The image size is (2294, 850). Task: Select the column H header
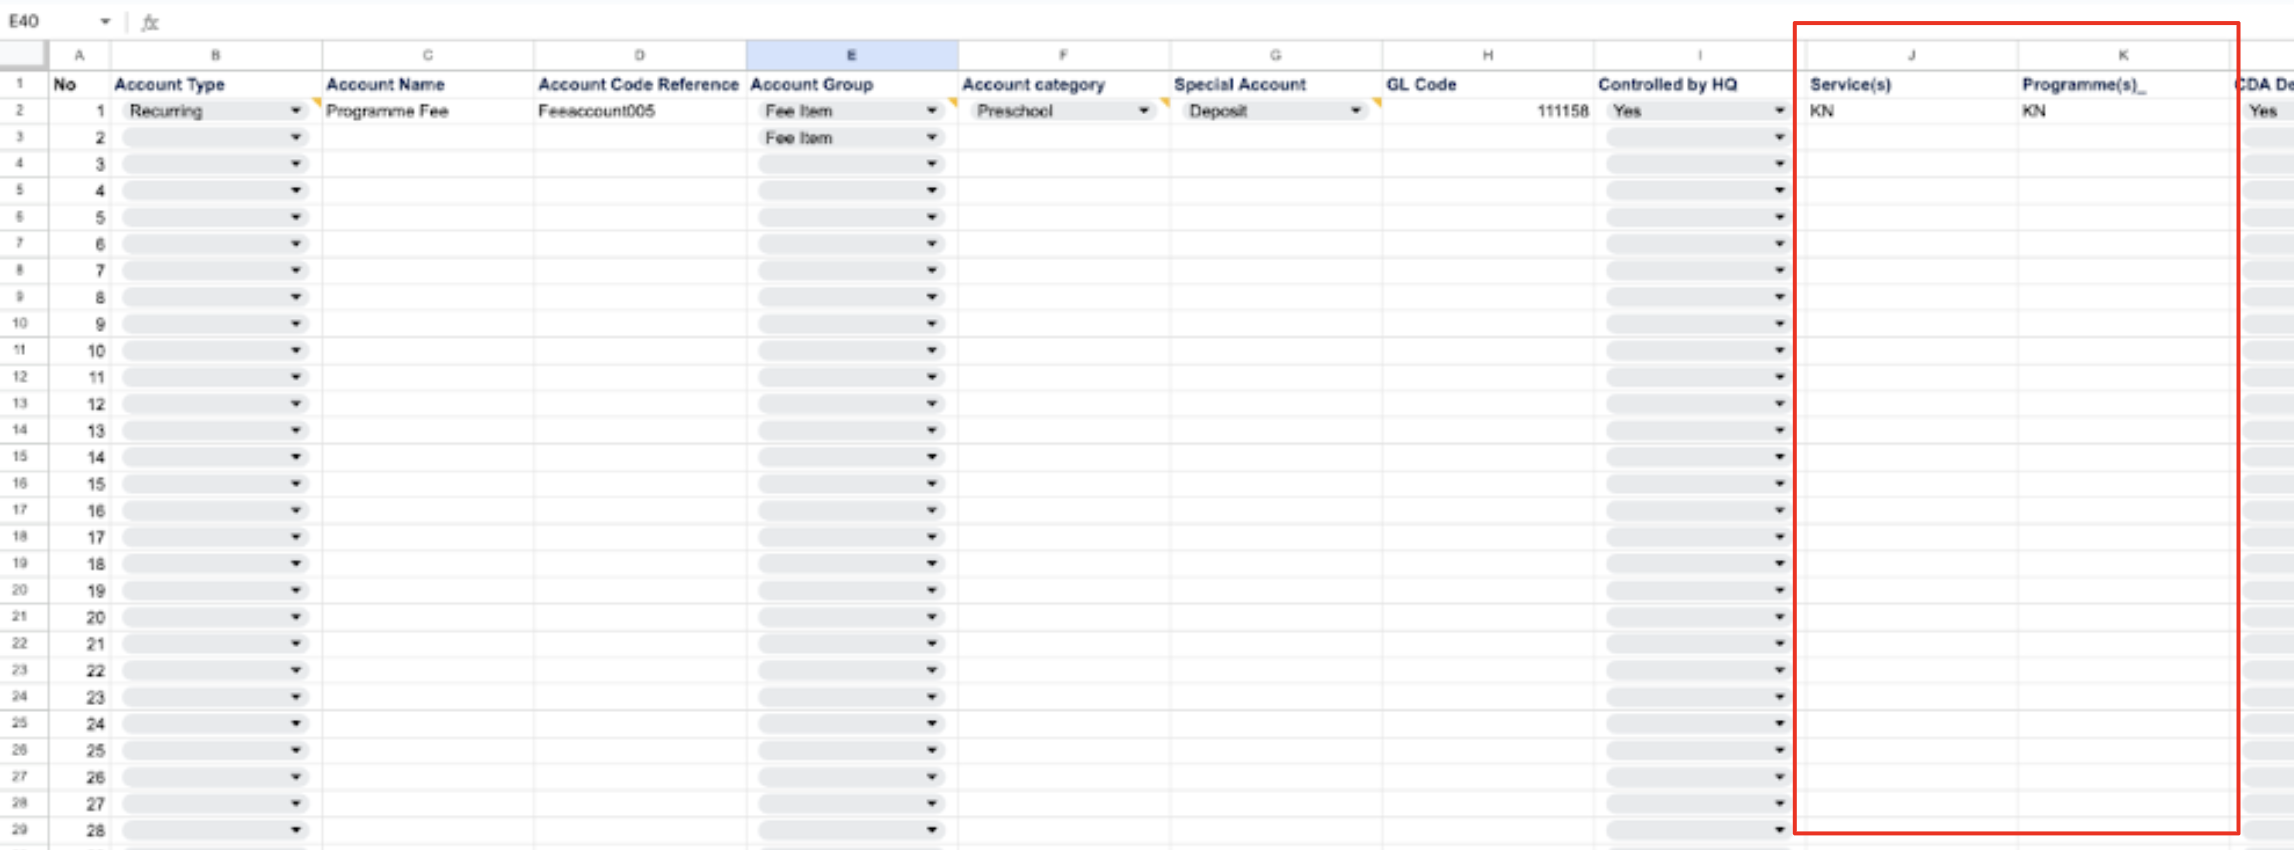(x=1487, y=56)
